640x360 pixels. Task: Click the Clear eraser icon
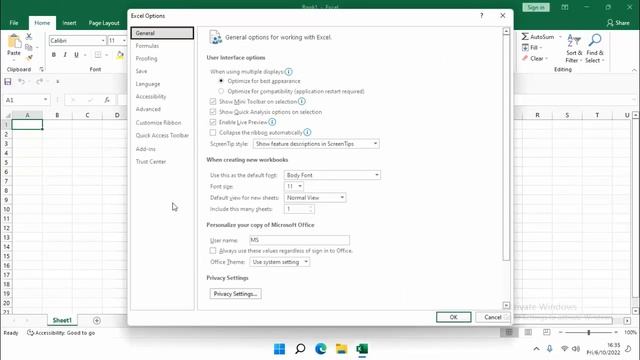point(525,58)
